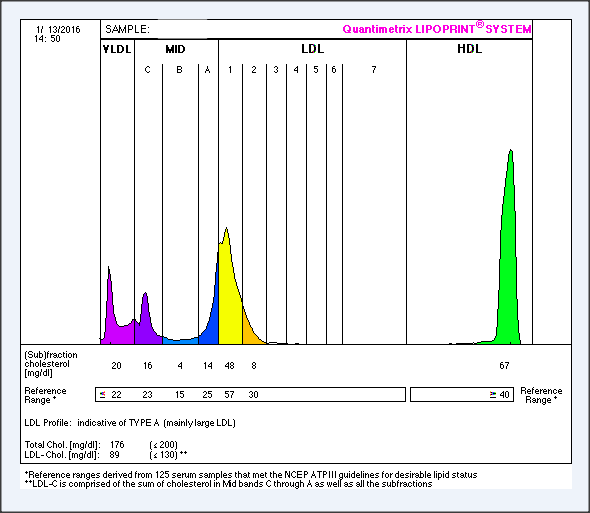The height and width of the screenshot is (513, 590).
Task: Click the NCEP ATPIII footnote line
Action: pyautogui.click(x=251, y=475)
